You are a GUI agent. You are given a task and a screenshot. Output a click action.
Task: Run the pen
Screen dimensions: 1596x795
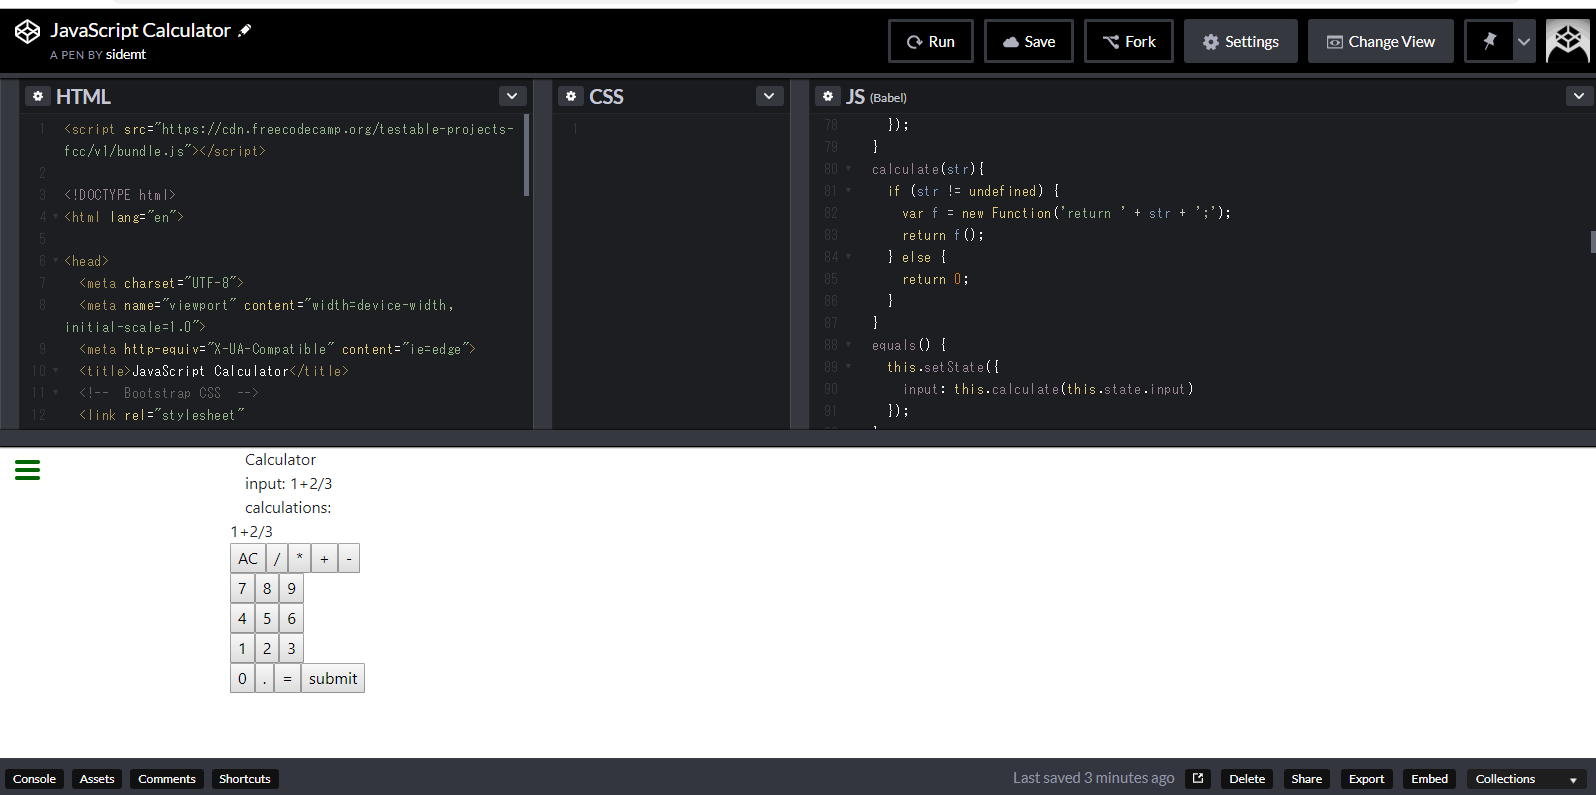[931, 41]
